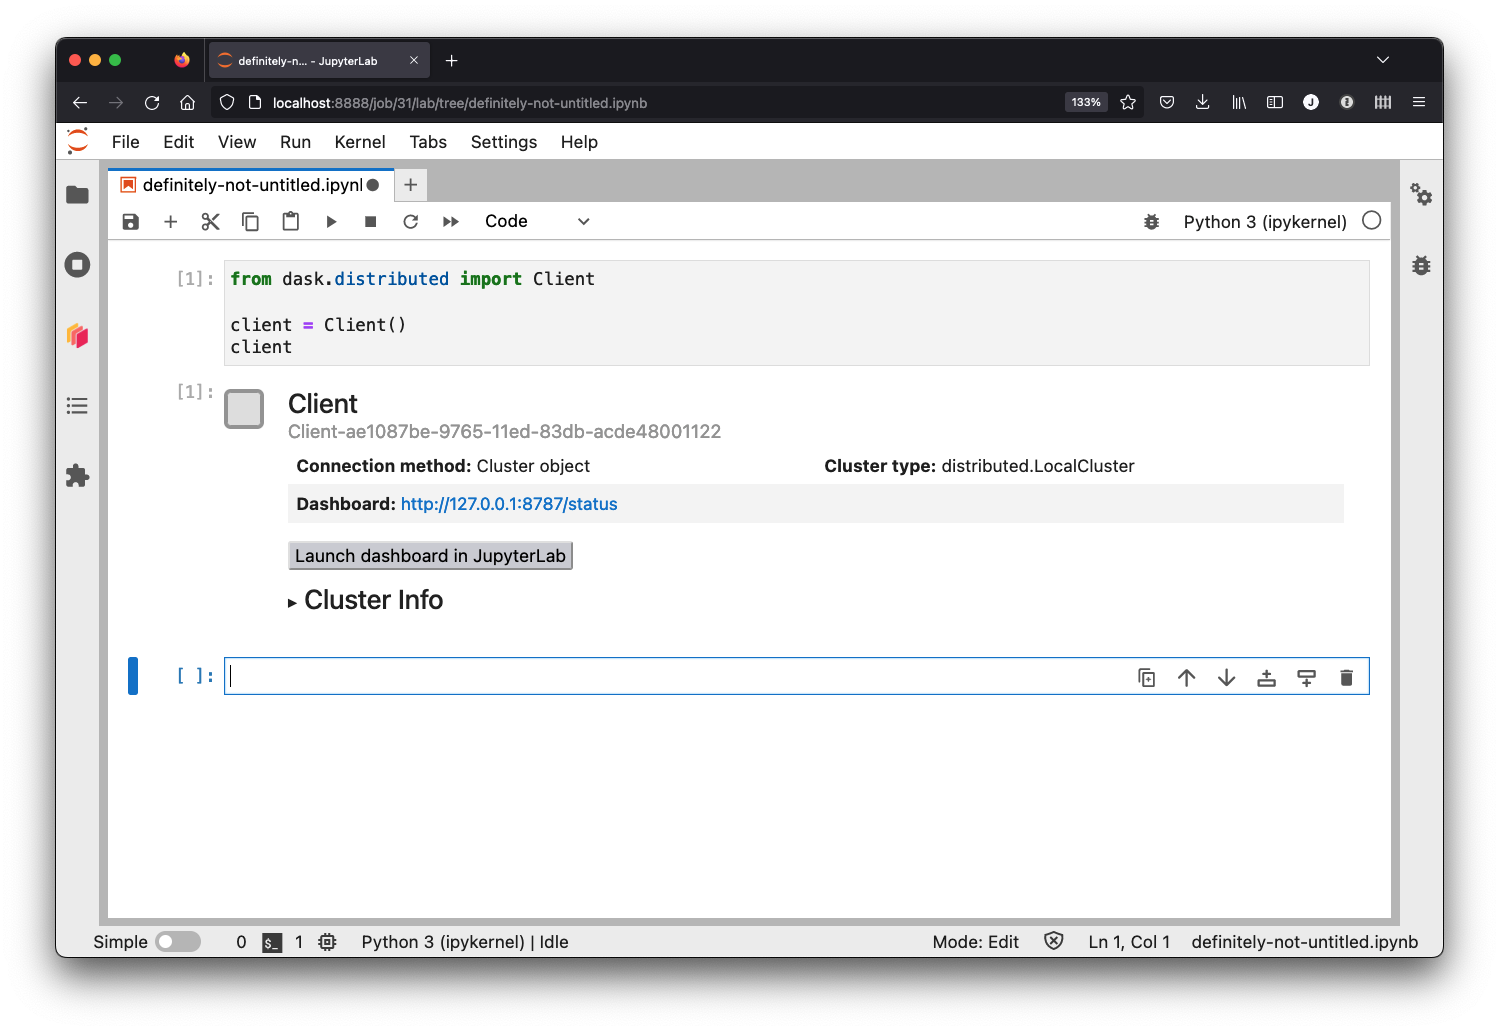
Task: Reset the 133% zoom level badge
Action: (x=1086, y=102)
